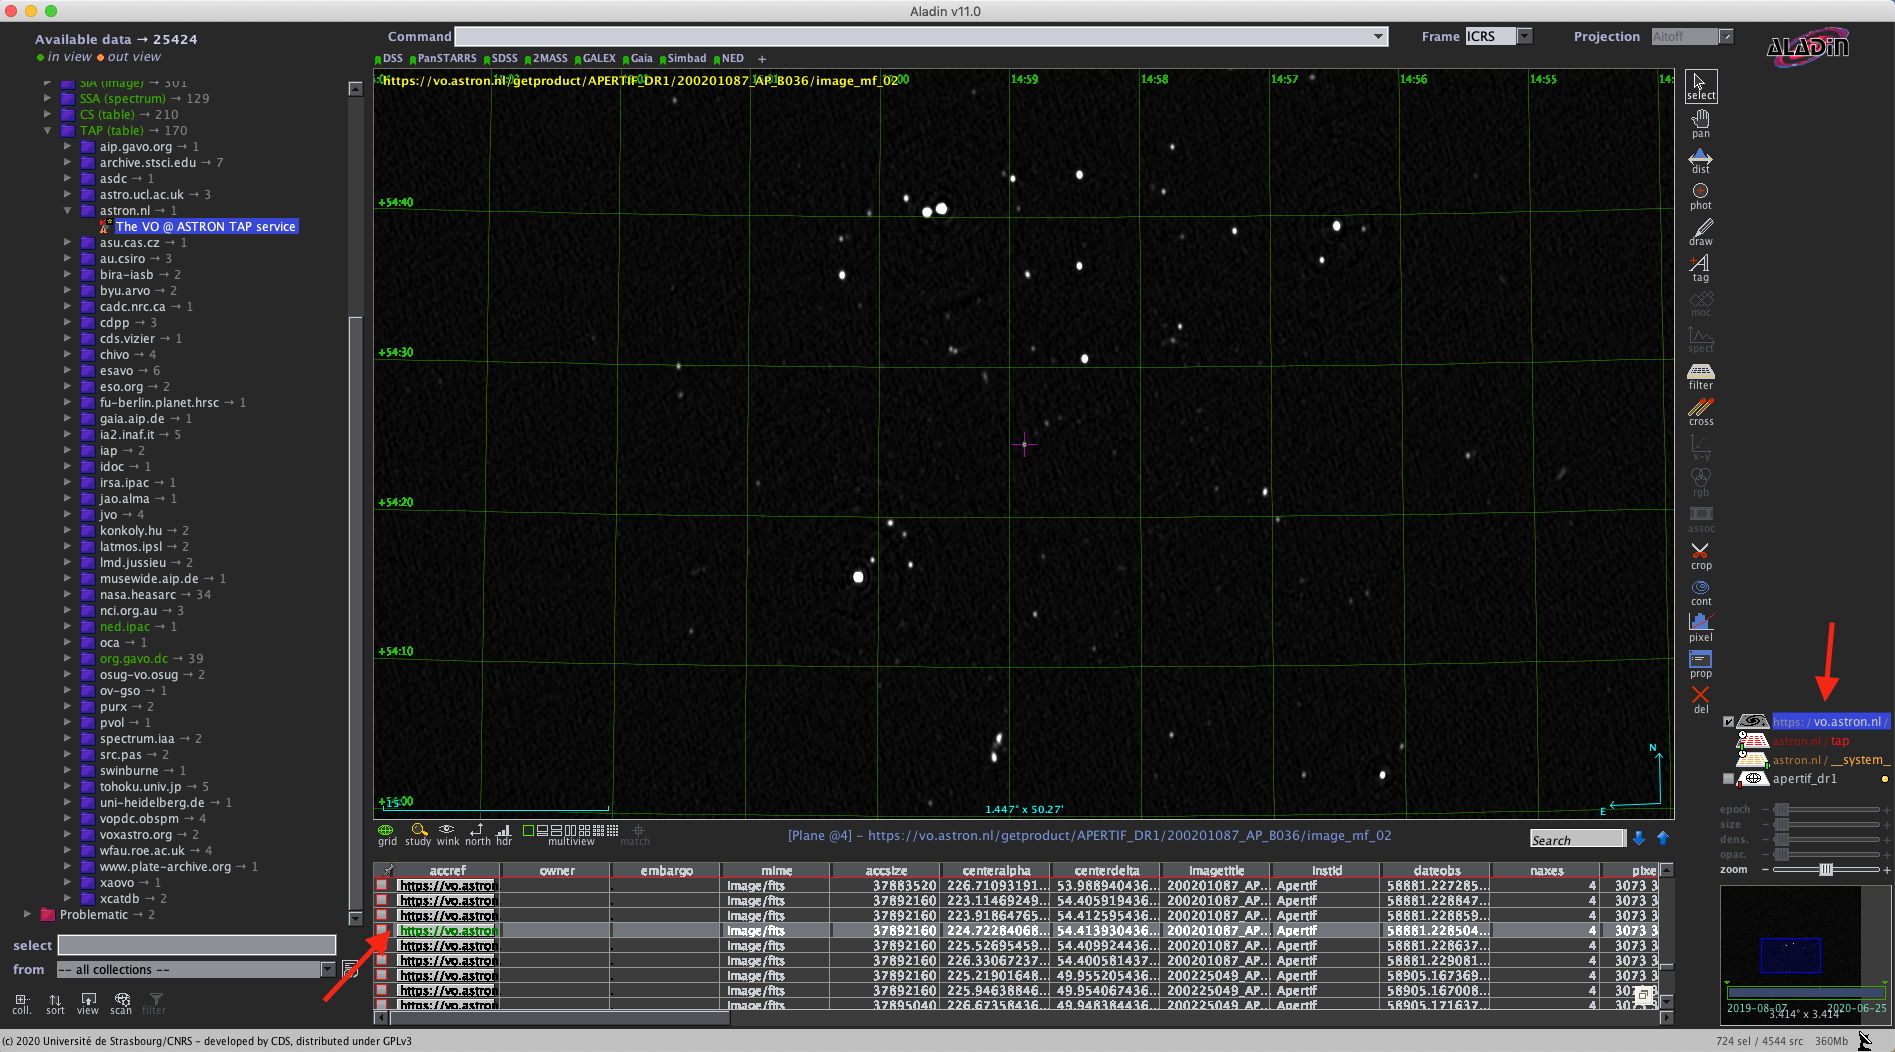Toggle the red checkbox for row 226.33067237
Image resolution: width=1895 pixels, height=1052 pixels.
point(381,960)
